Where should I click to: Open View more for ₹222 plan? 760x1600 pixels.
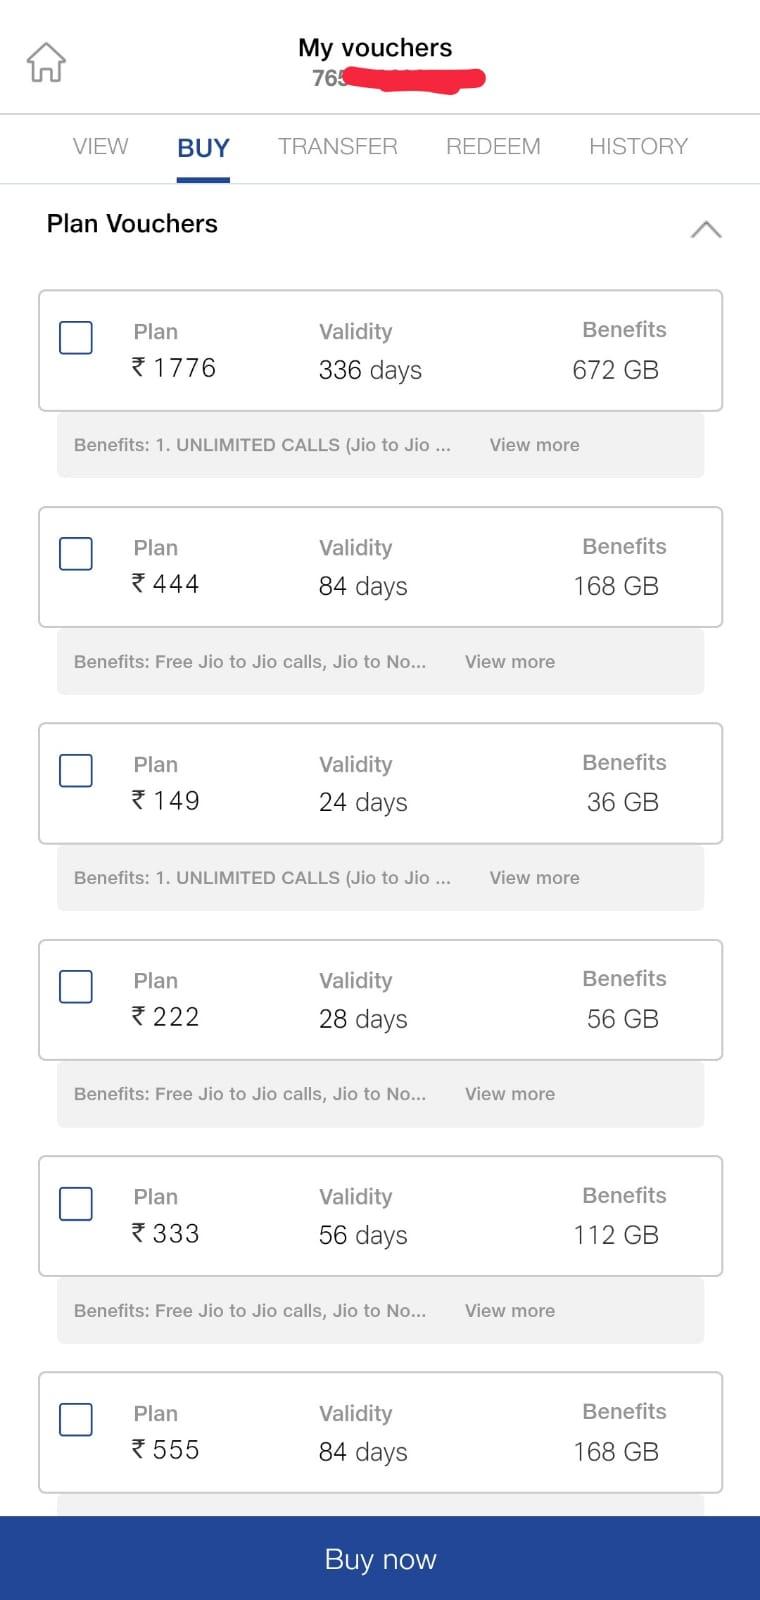click(509, 1094)
